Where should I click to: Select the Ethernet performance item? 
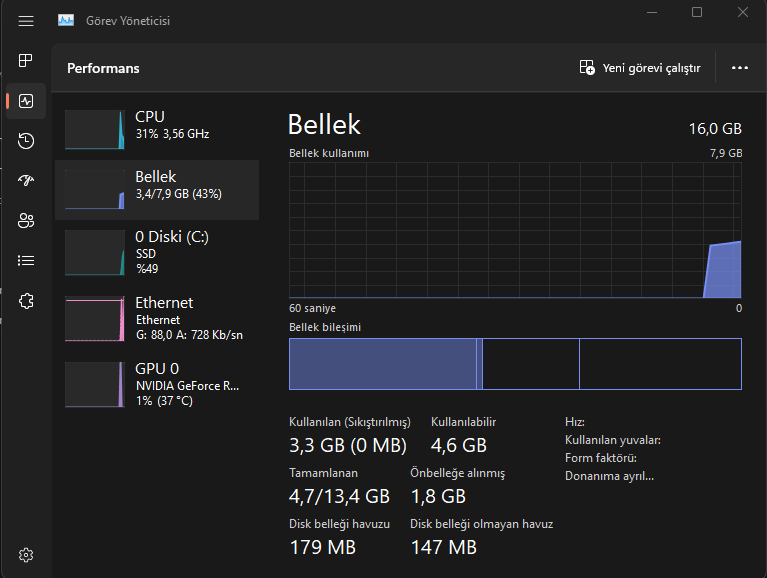(x=156, y=318)
